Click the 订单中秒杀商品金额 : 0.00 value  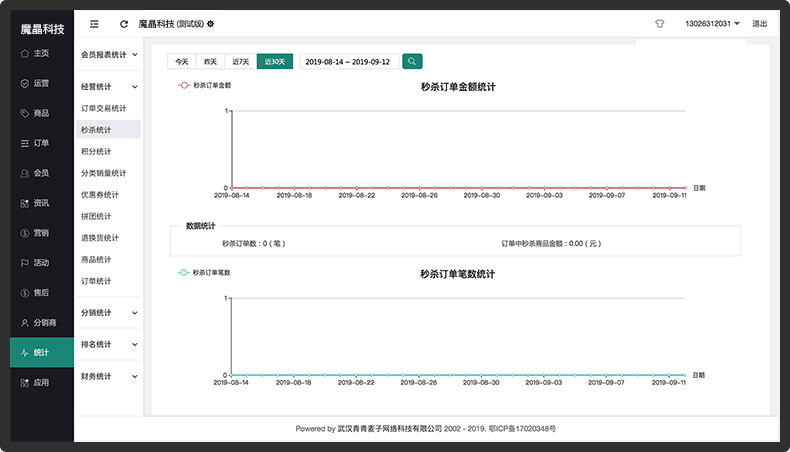[x=551, y=243]
